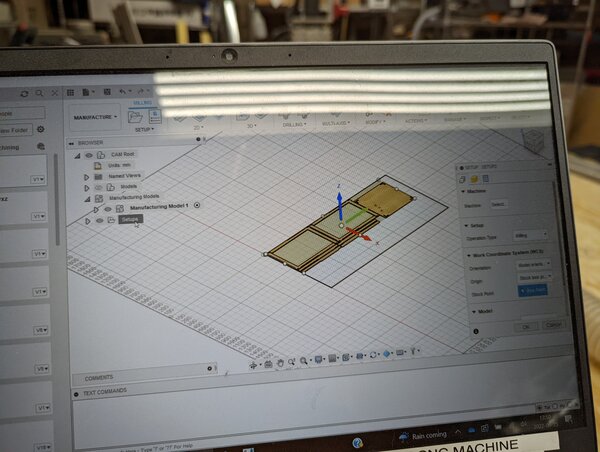This screenshot has width=600, height=452.
Task: Click the blue Box Point button
Action: click(x=533, y=290)
